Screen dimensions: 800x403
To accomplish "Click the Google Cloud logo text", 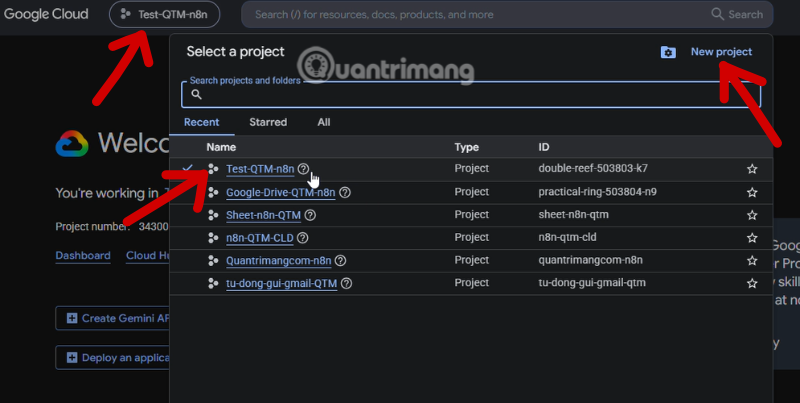I will (46, 14).
